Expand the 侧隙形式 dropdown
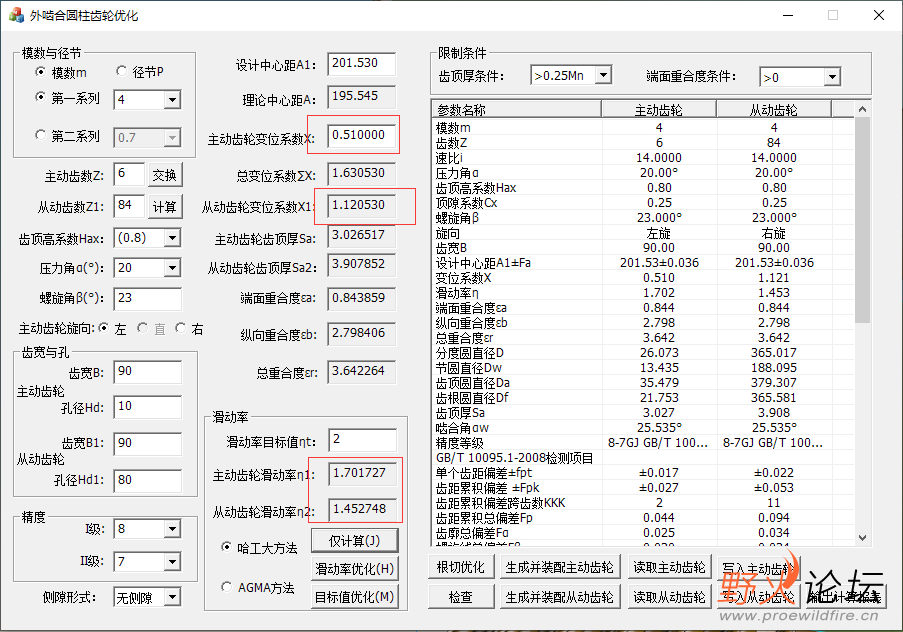 click(x=172, y=597)
